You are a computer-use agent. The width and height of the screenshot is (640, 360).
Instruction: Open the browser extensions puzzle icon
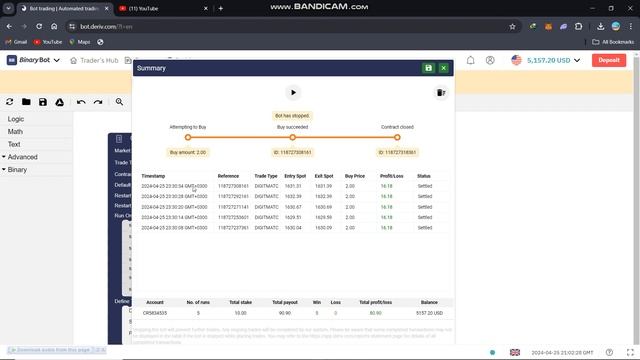coord(578,27)
